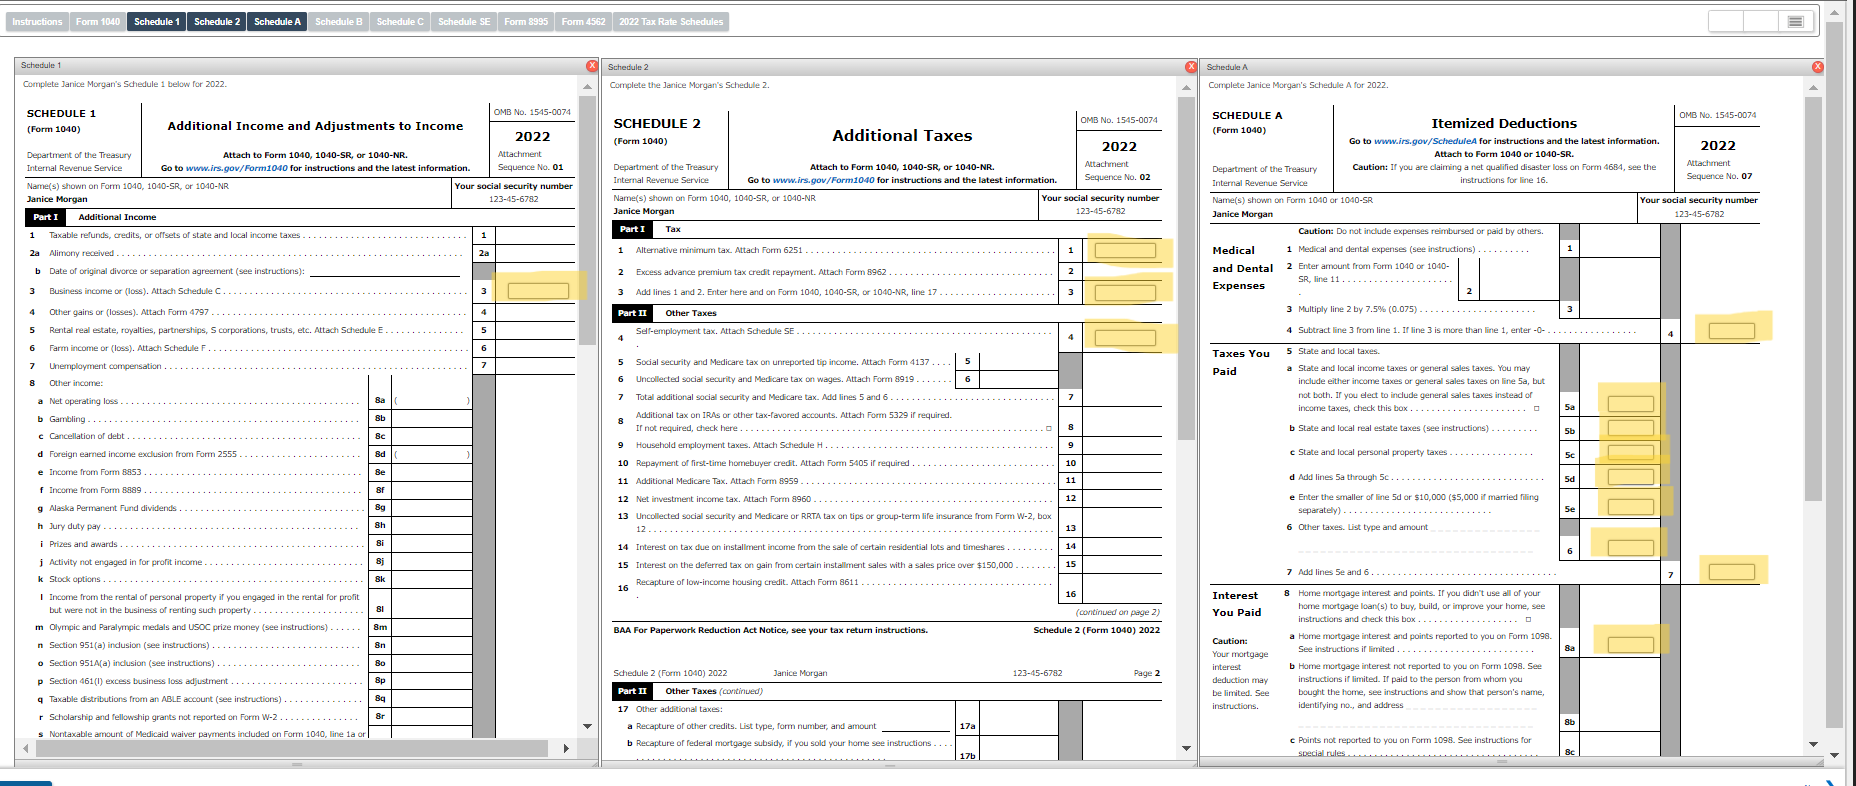Click 'Jury duty pay' line 8h in Schedule 1
This screenshot has height=786, width=1856.
[75, 526]
